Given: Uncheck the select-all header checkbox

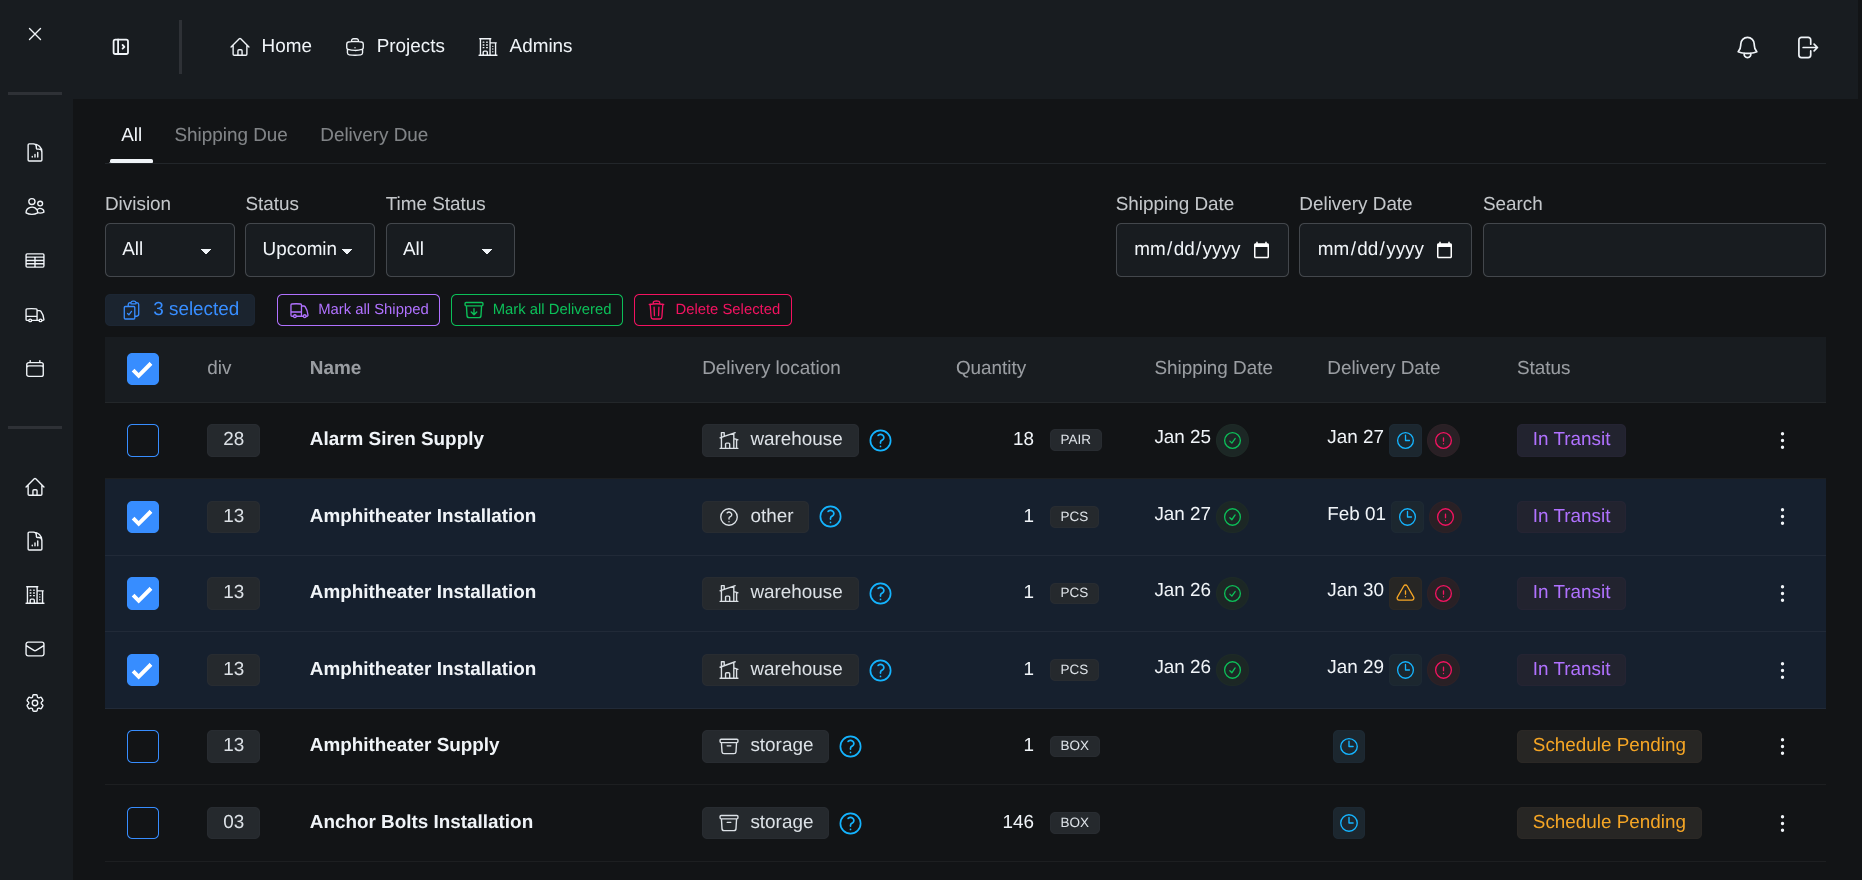Looking at the screenshot, I should pos(143,369).
